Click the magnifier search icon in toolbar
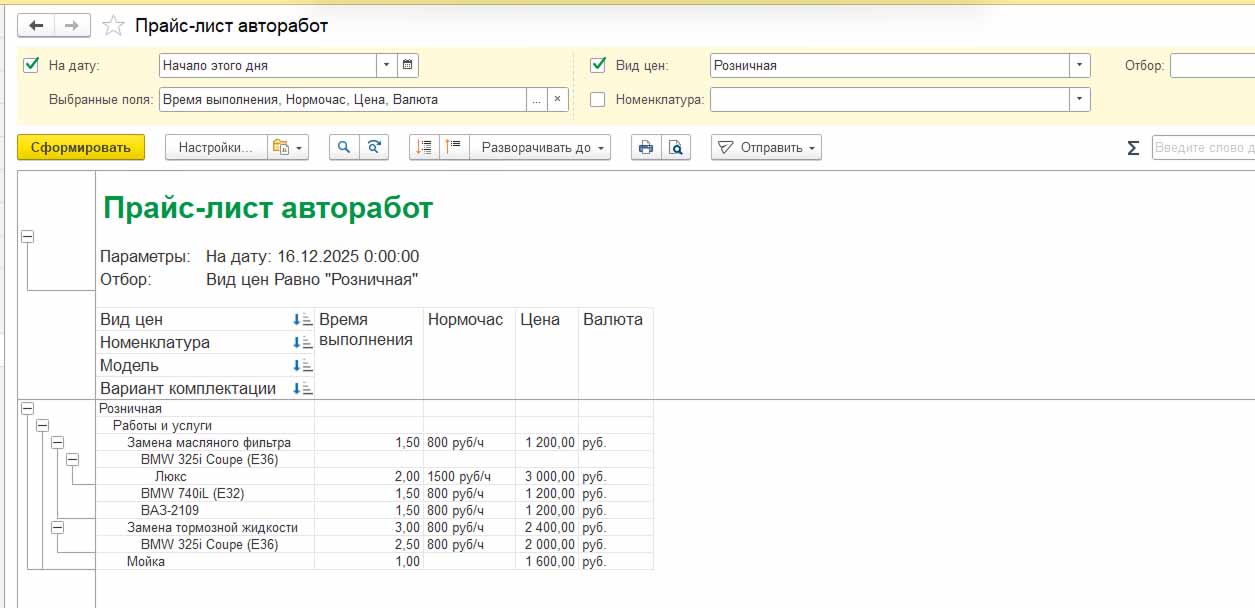The width and height of the screenshot is (1255, 608). coord(344,147)
